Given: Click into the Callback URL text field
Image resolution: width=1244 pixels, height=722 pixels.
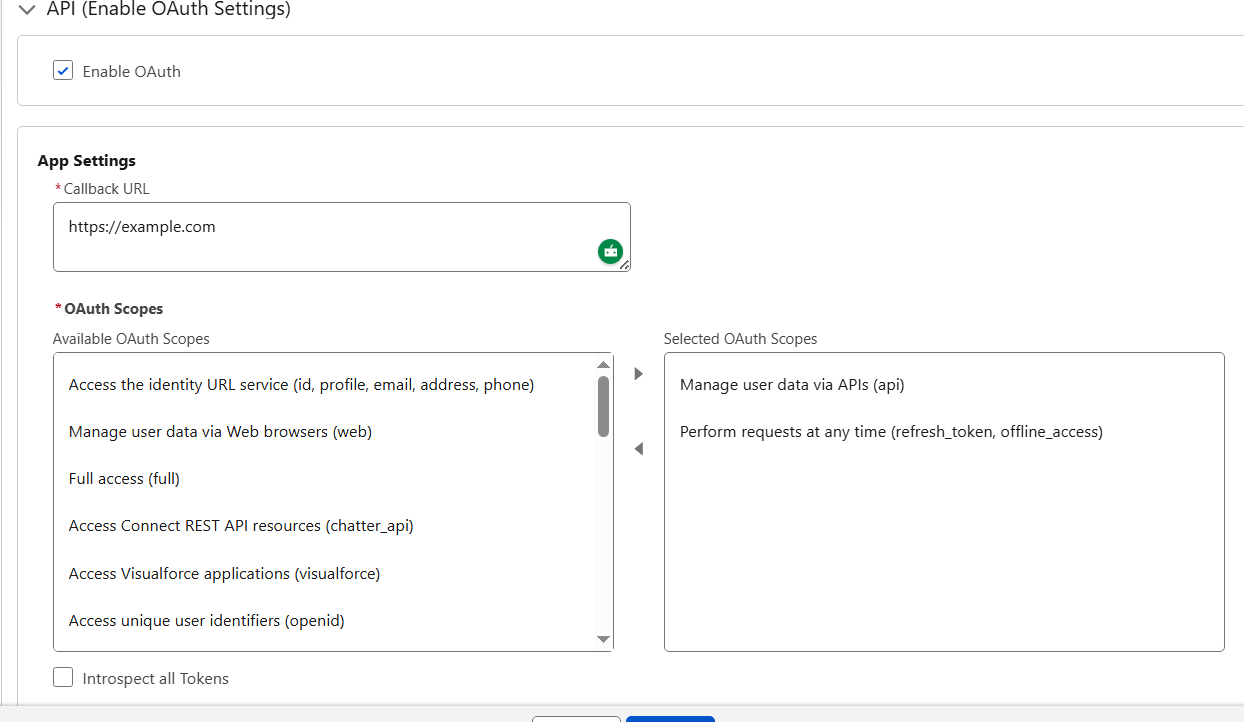Looking at the screenshot, I should click(320, 236).
